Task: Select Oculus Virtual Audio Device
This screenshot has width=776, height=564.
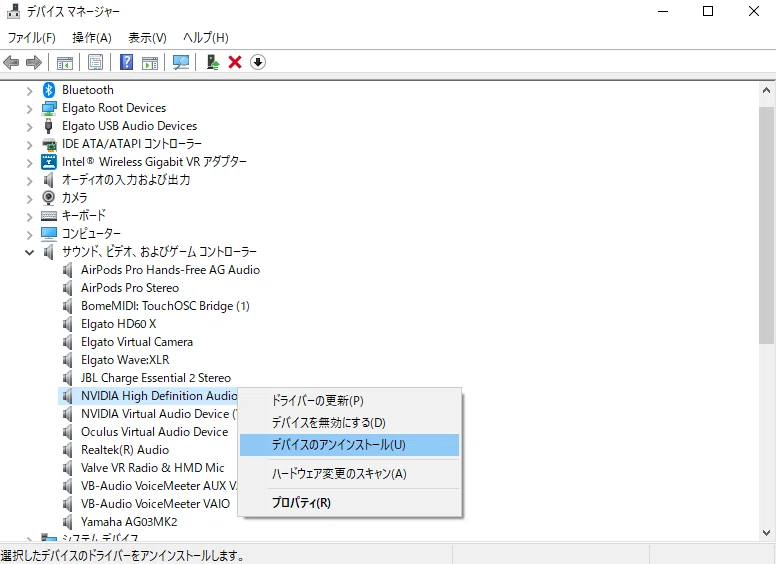Action: point(154,432)
